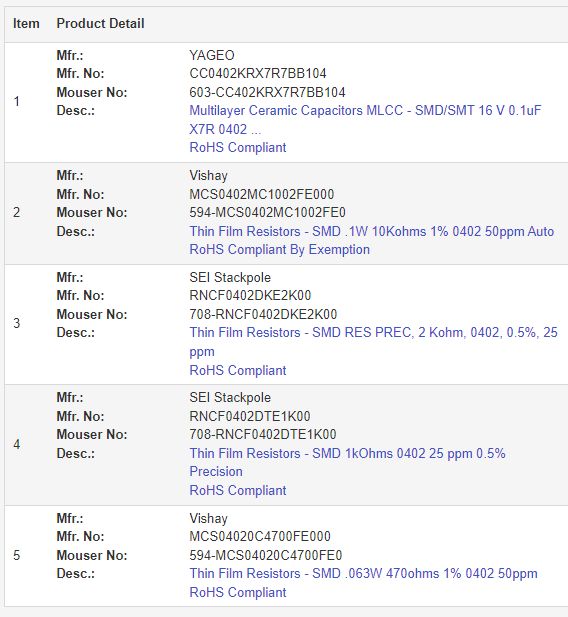Select Mfr. No RNCF0402DKE2K00 text
The image size is (568, 617).
250,295
